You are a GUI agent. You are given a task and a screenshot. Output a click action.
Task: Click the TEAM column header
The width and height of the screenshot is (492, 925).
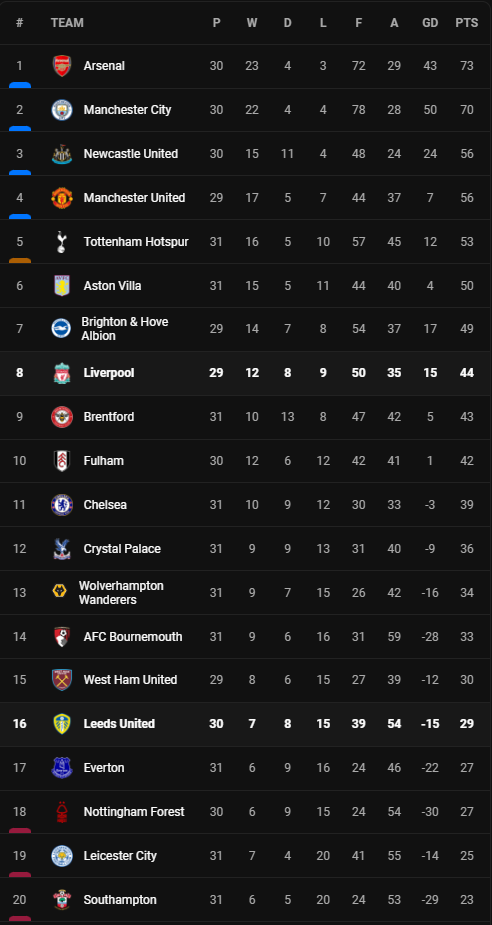click(67, 23)
